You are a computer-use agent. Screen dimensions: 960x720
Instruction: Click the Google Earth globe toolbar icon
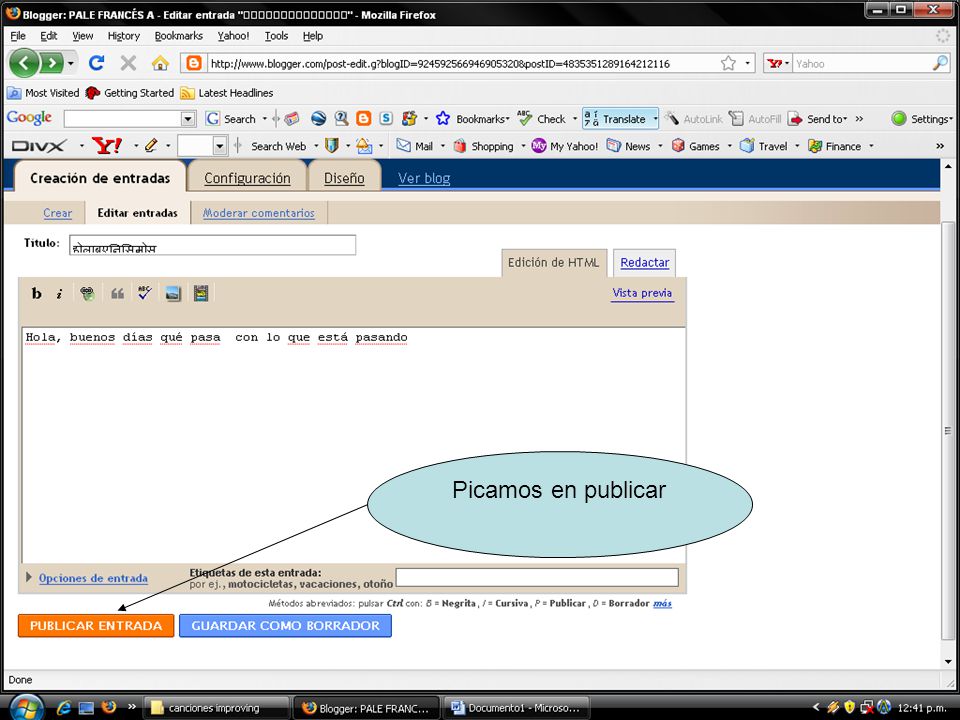point(318,119)
